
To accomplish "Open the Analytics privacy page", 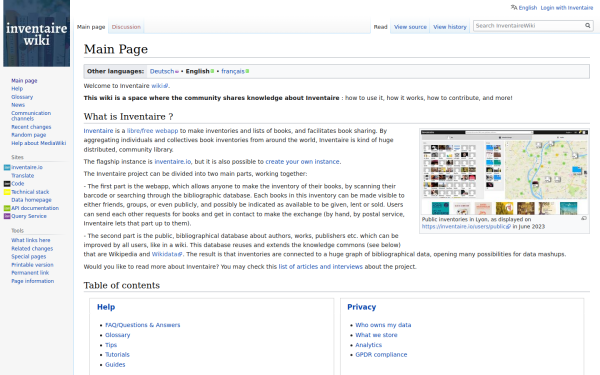I will tap(368, 345).
